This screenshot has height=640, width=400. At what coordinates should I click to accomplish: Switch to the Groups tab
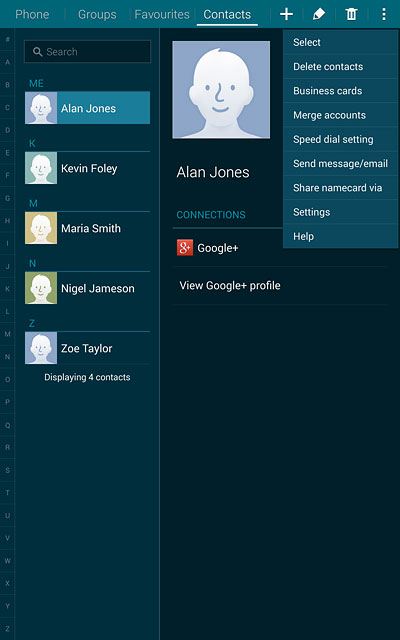(x=97, y=14)
